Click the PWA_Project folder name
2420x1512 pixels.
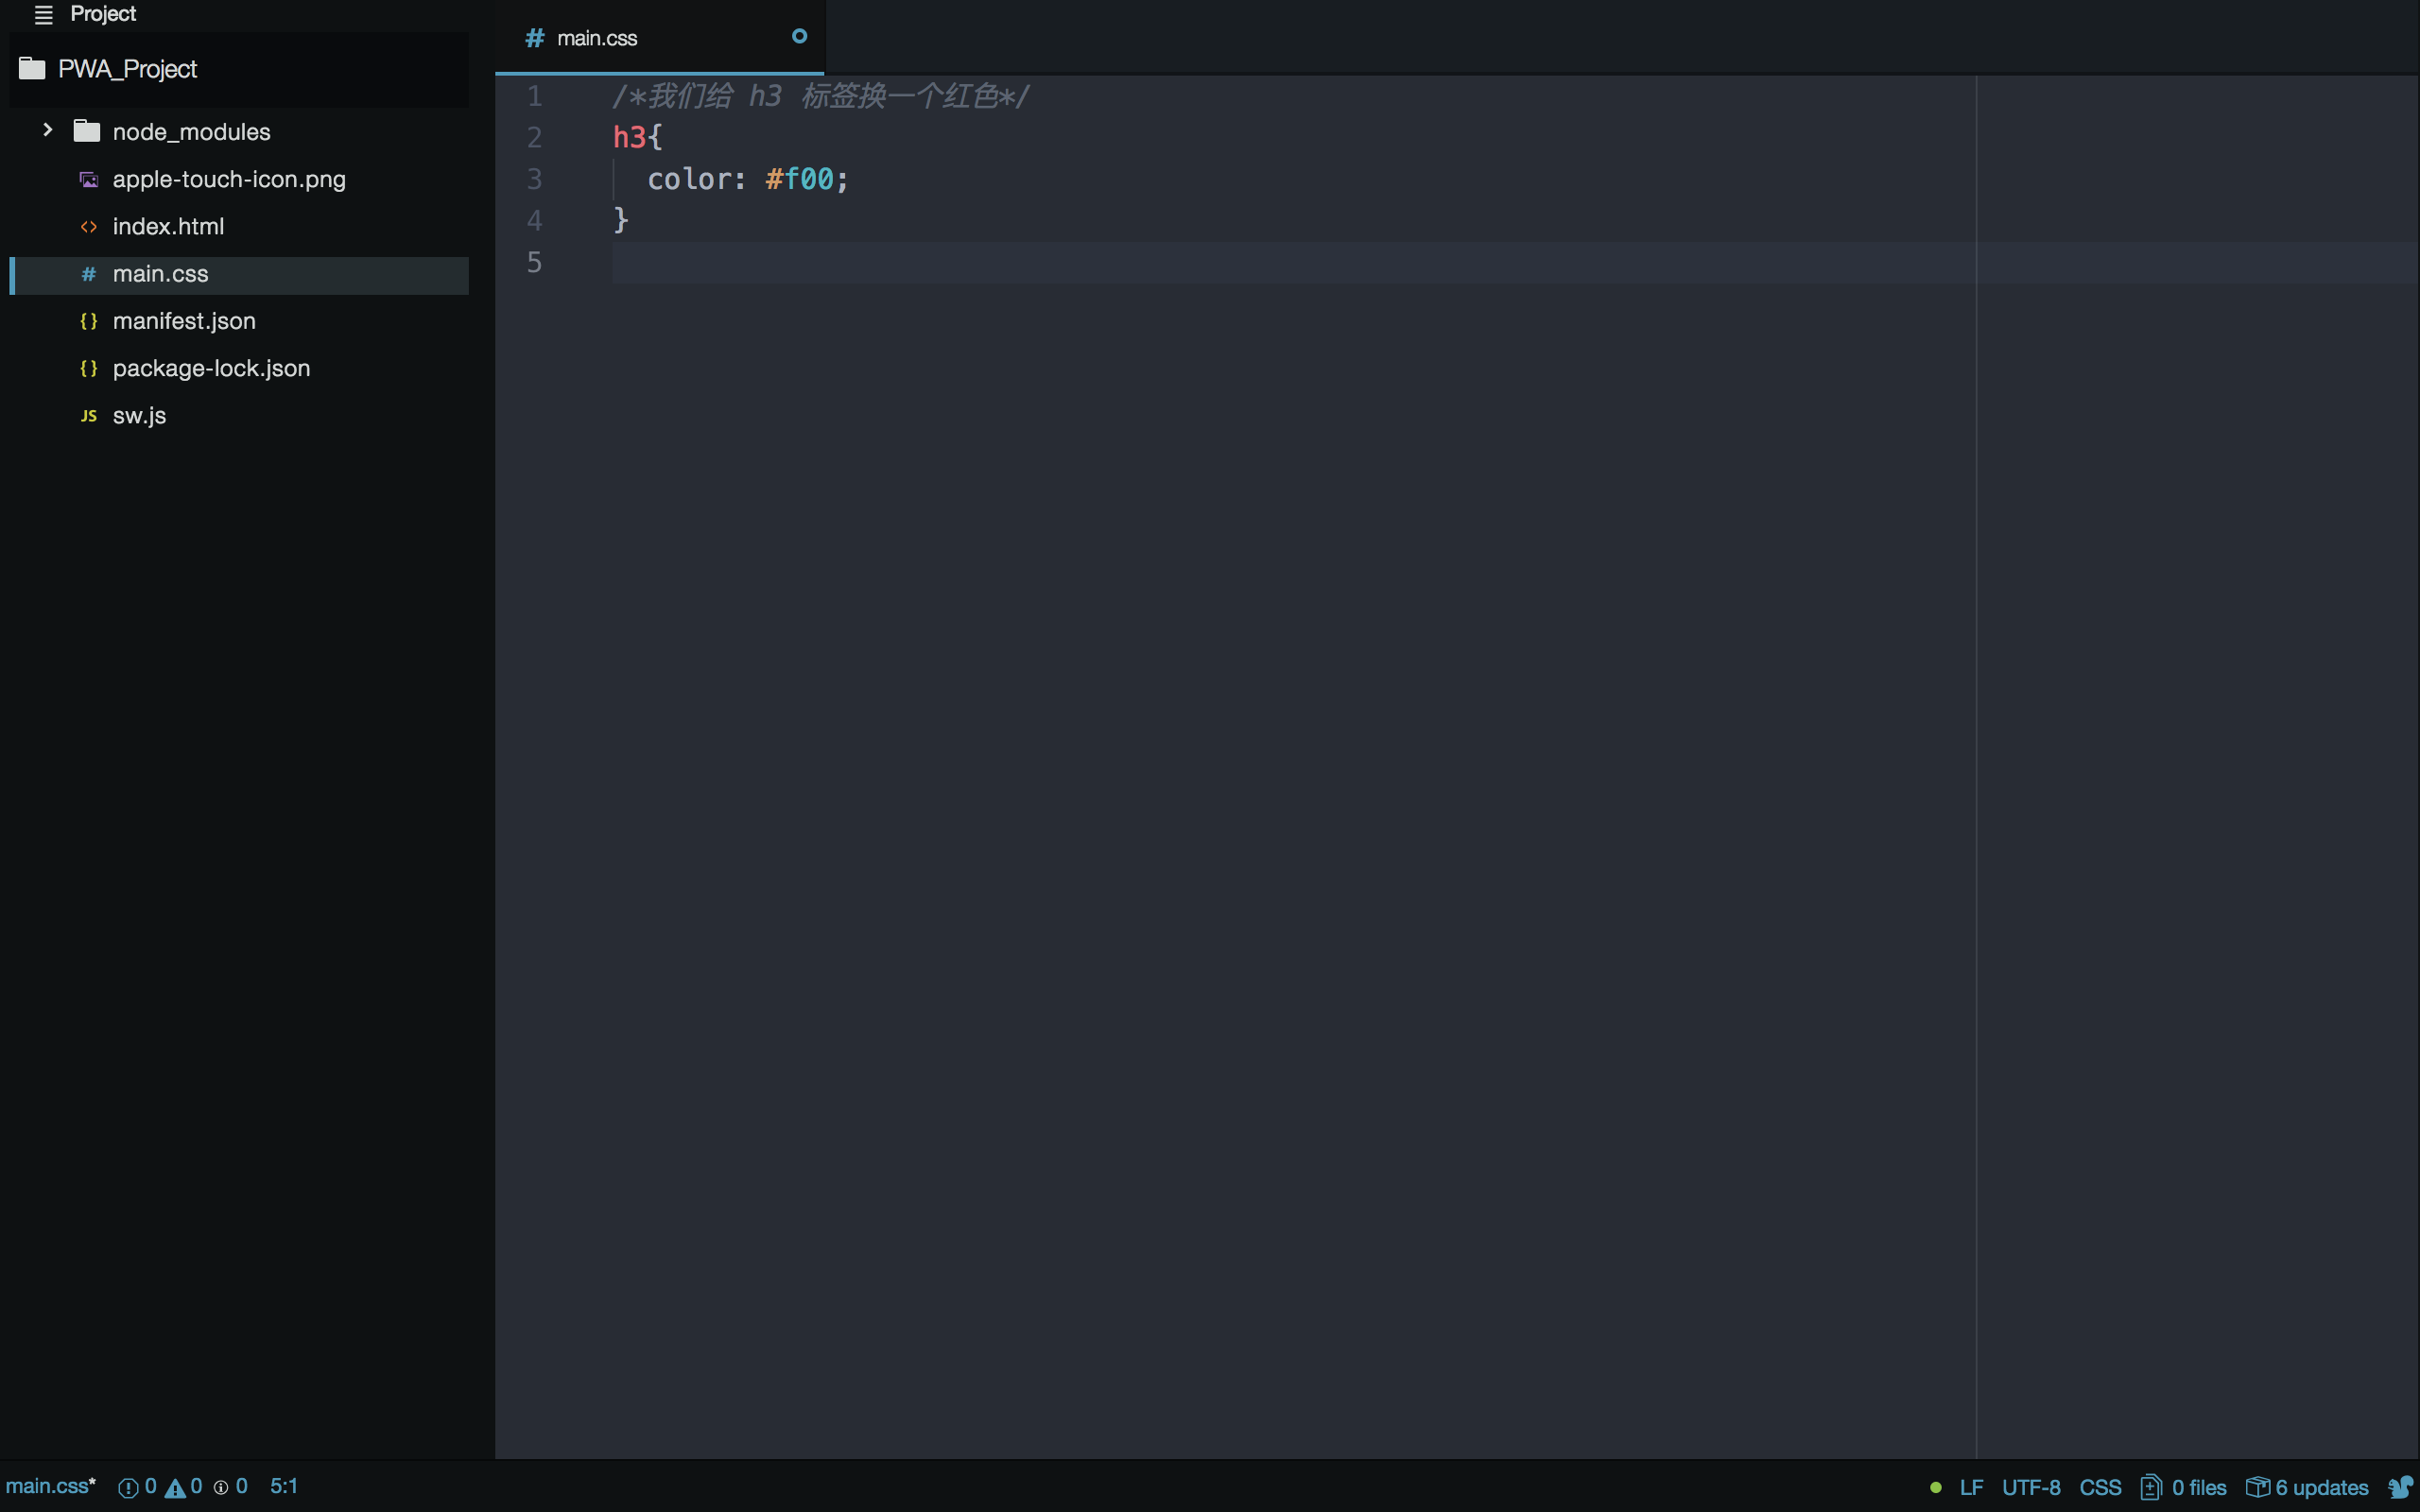127,69
